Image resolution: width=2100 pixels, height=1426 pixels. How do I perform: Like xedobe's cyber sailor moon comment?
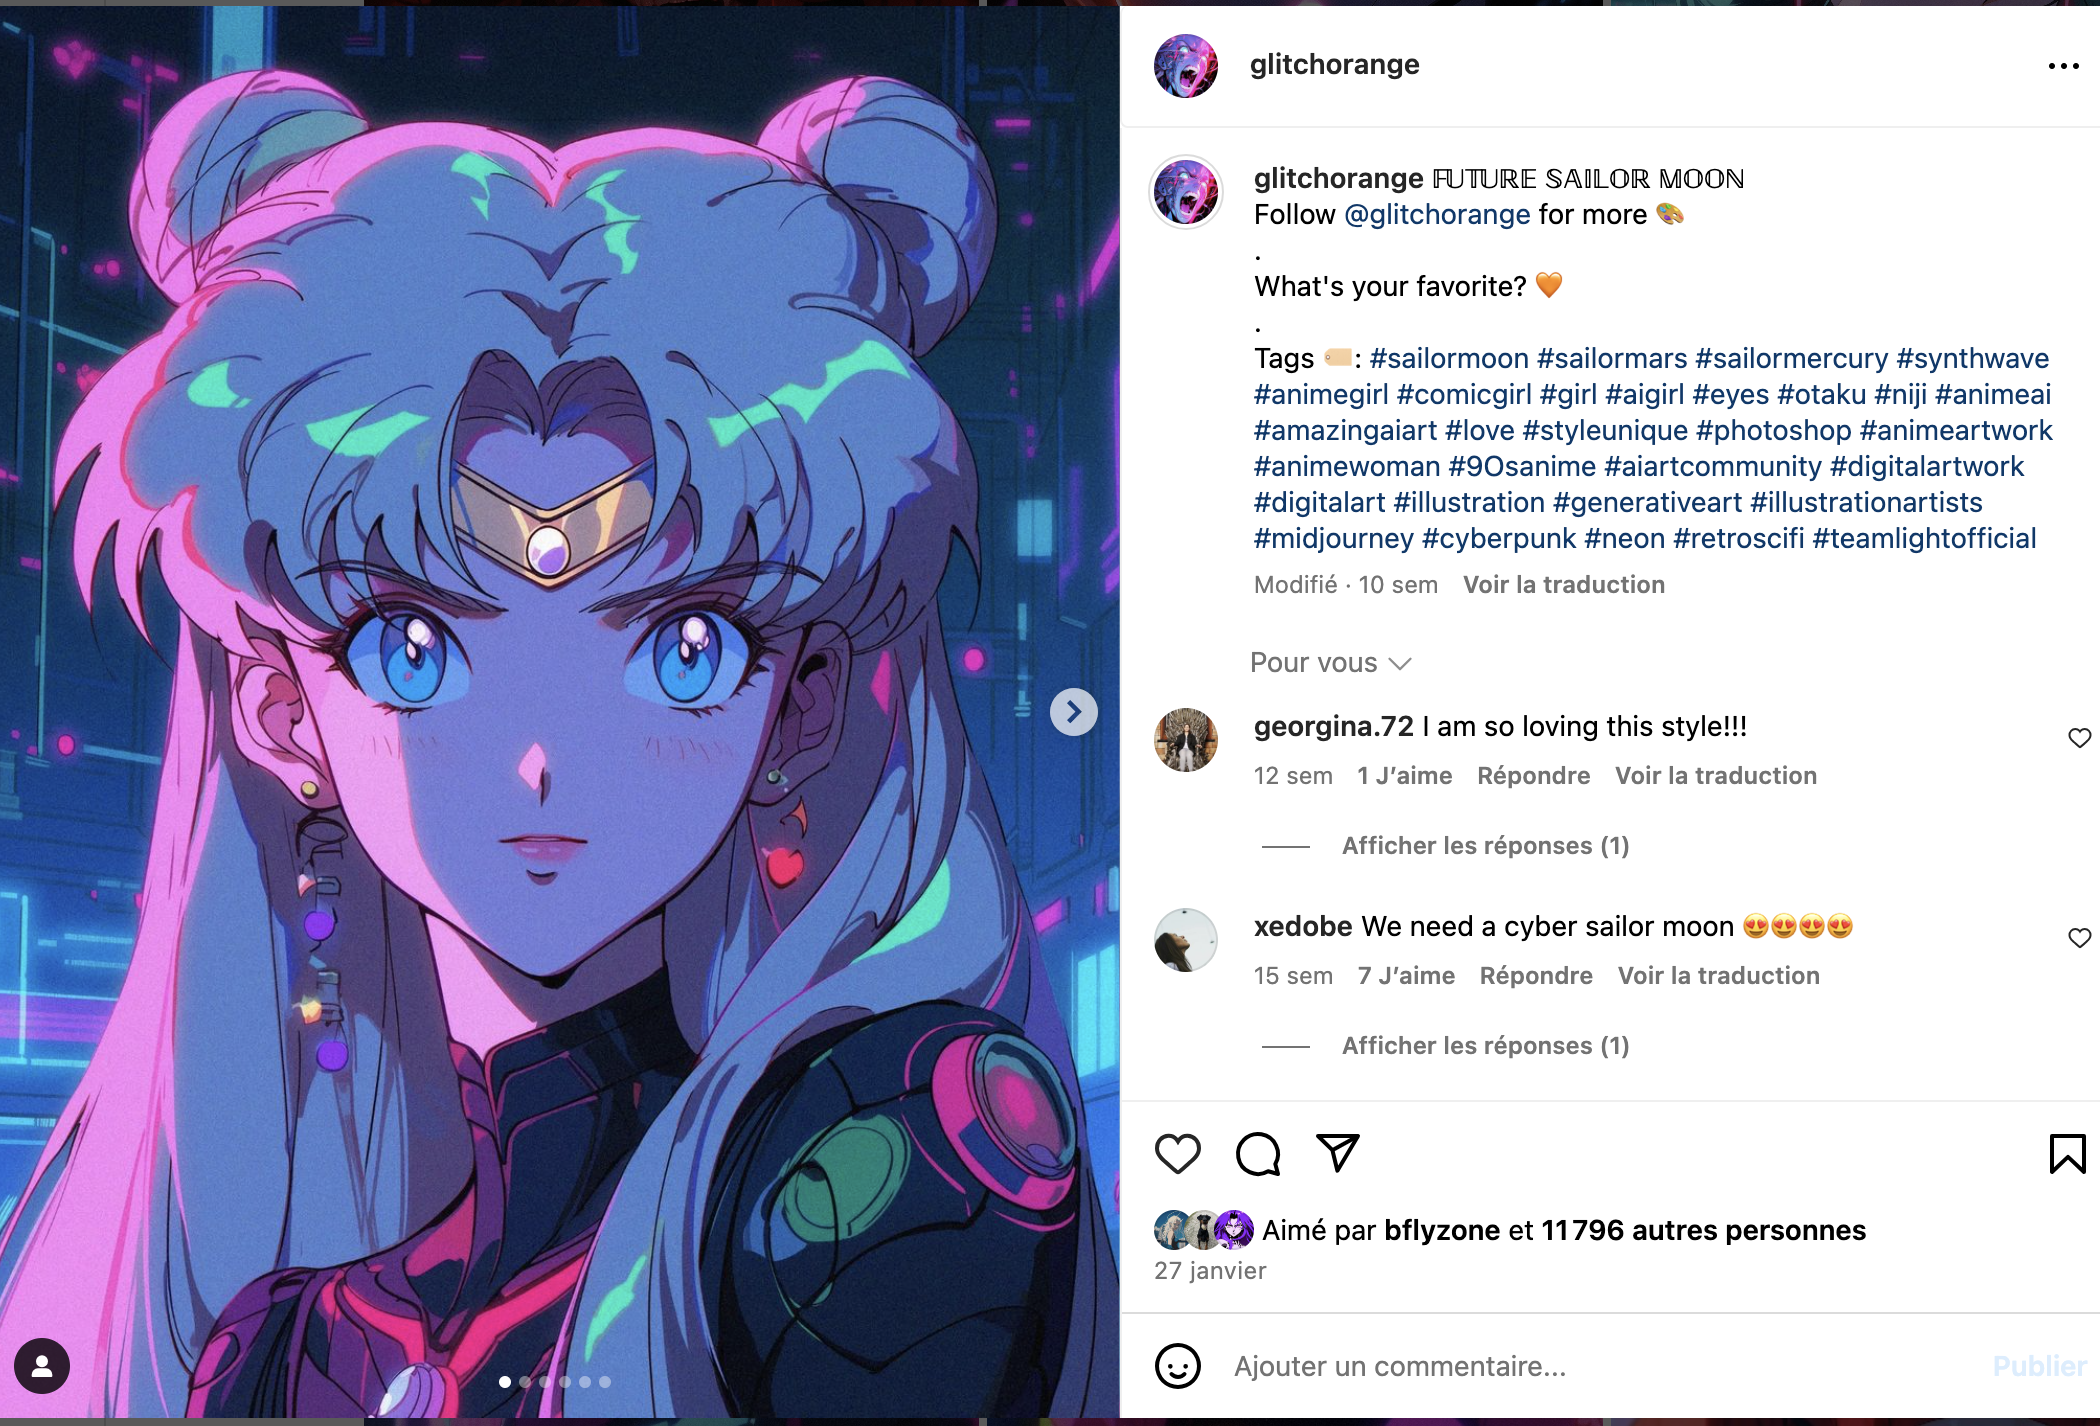click(x=2080, y=938)
